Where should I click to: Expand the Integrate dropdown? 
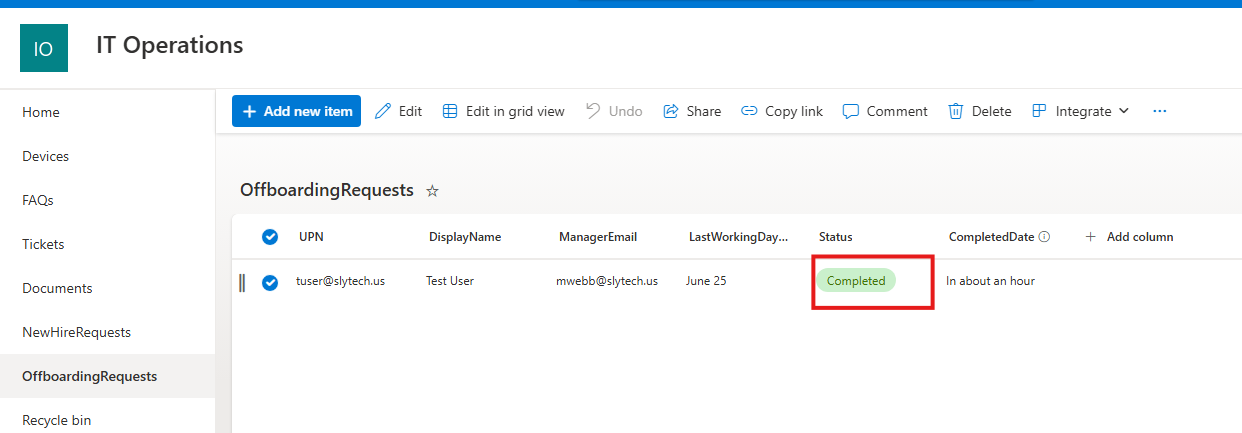point(1080,111)
